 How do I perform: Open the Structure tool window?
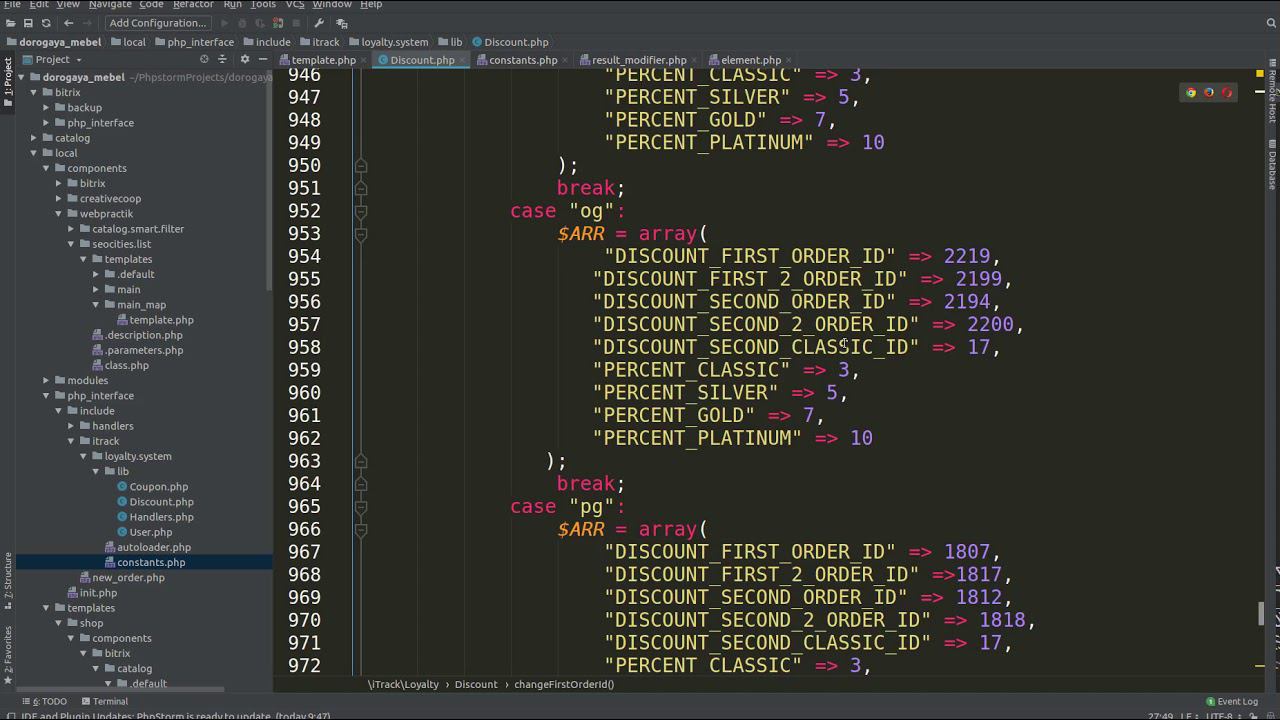[x=7, y=579]
